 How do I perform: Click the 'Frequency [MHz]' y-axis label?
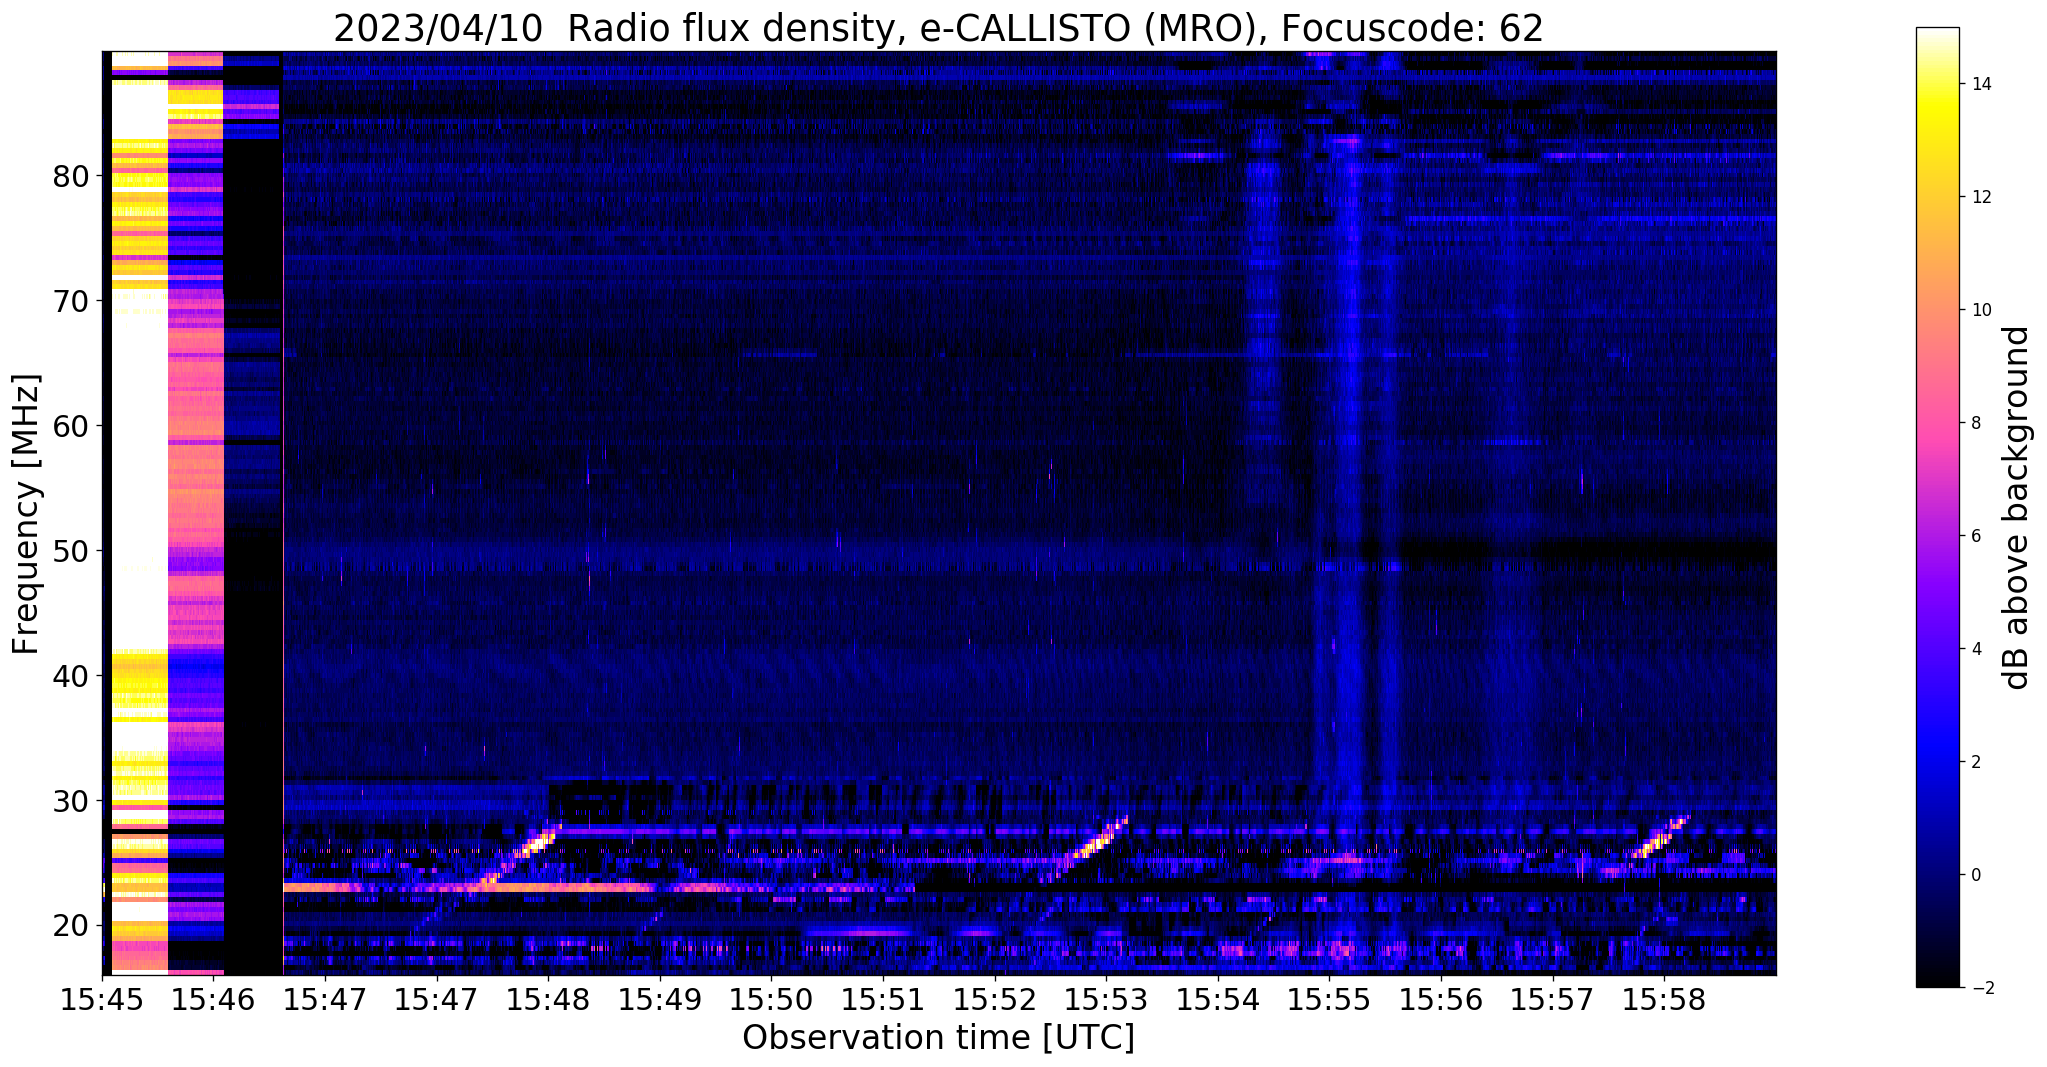pos(26,514)
